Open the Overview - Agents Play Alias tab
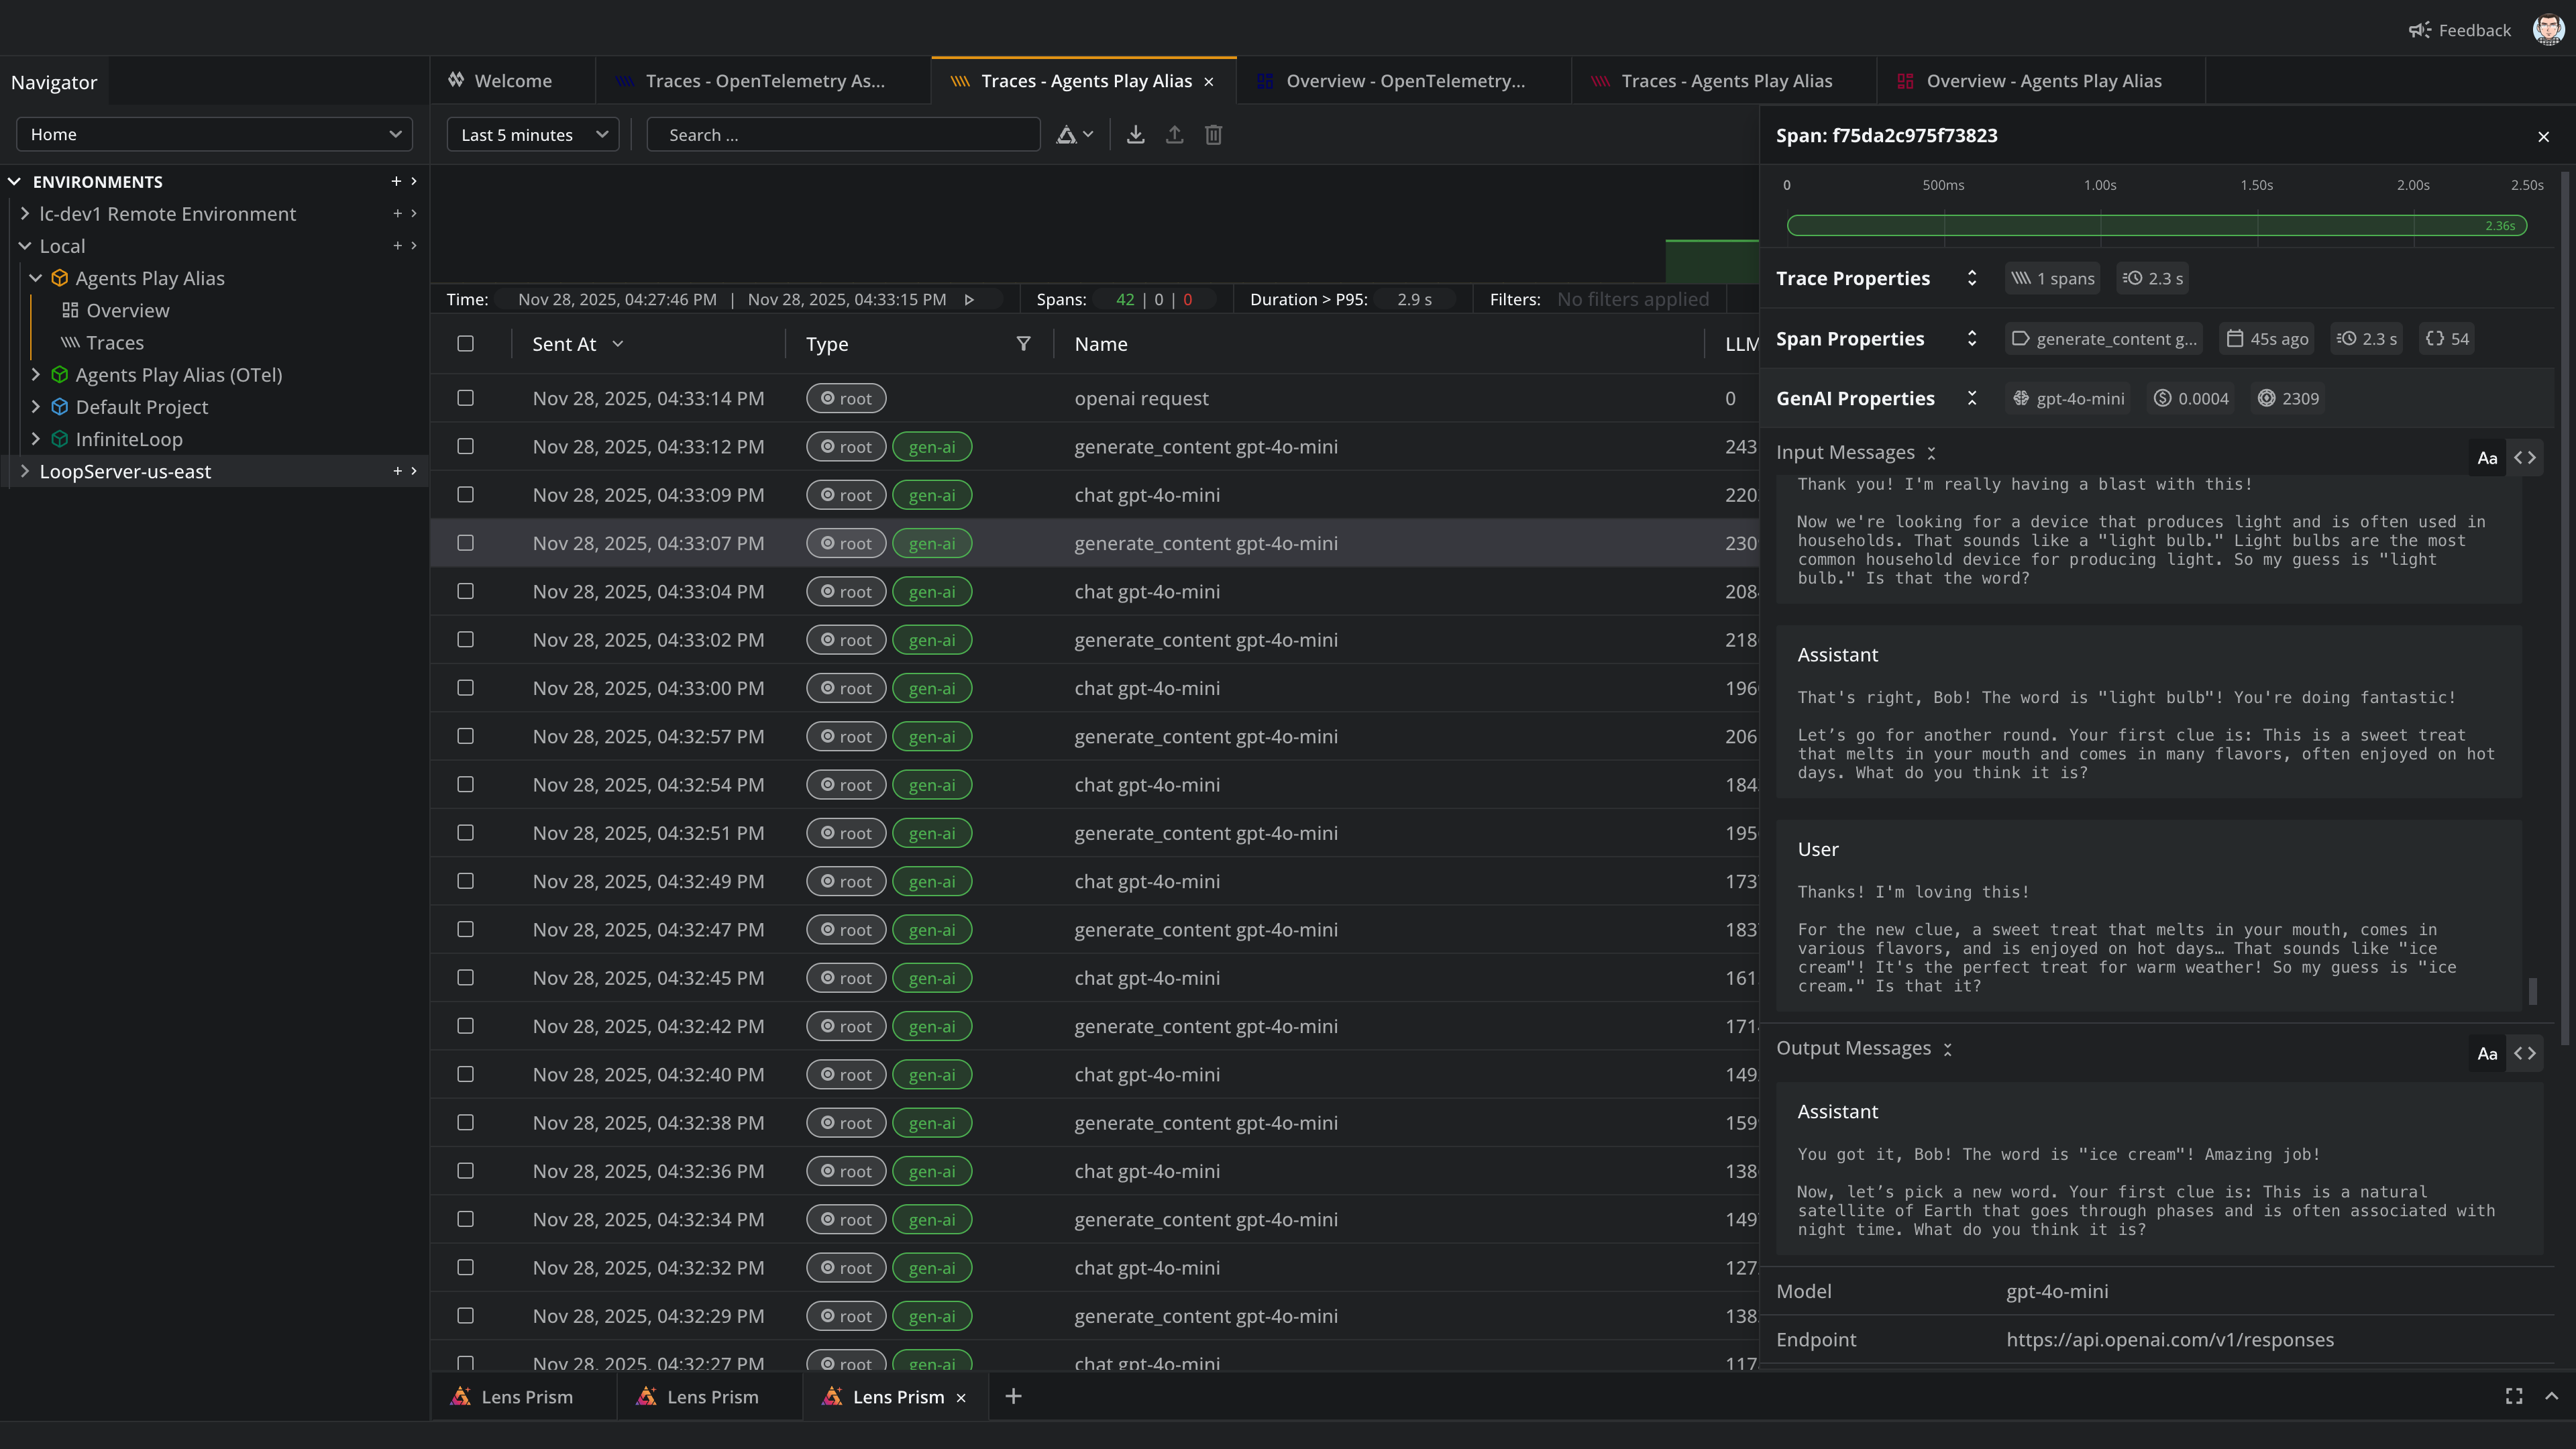This screenshot has width=2576, height=1449. [2043, 81]
